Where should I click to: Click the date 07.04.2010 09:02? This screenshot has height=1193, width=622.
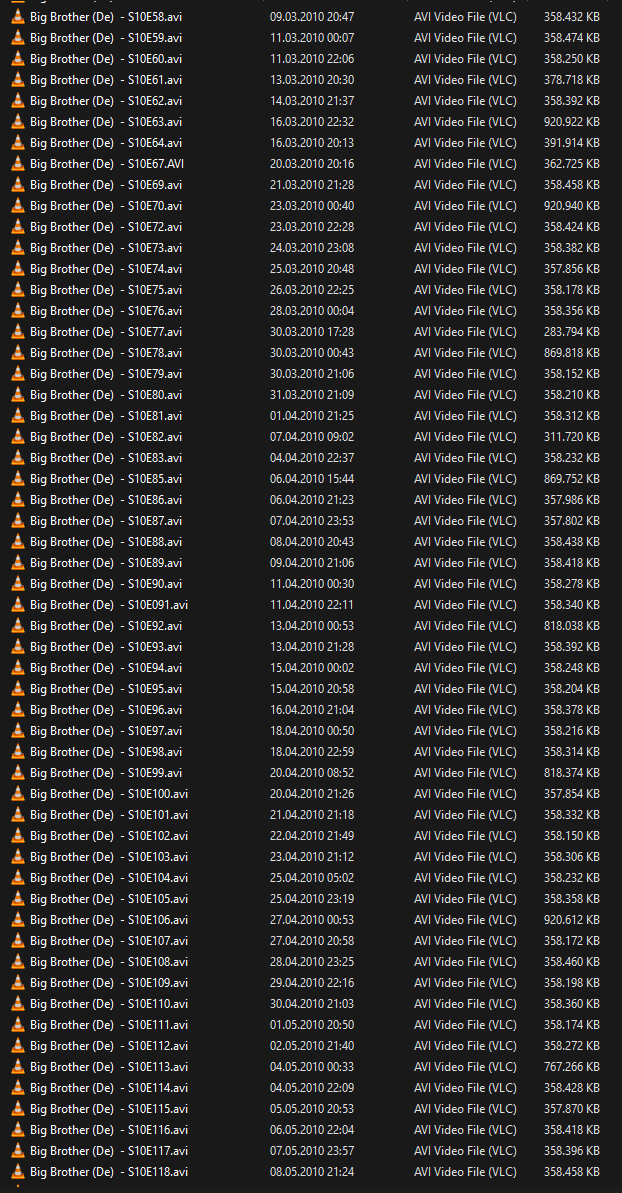[312, 437]
